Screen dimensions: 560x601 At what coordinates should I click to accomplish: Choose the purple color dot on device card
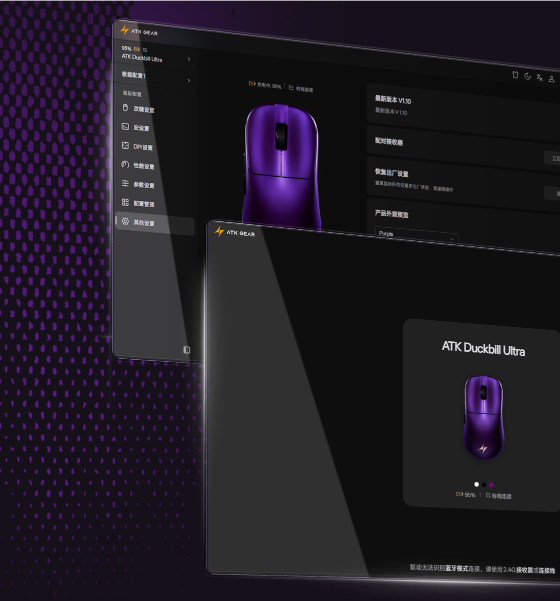pyautogui.click(x=491, y=485)
